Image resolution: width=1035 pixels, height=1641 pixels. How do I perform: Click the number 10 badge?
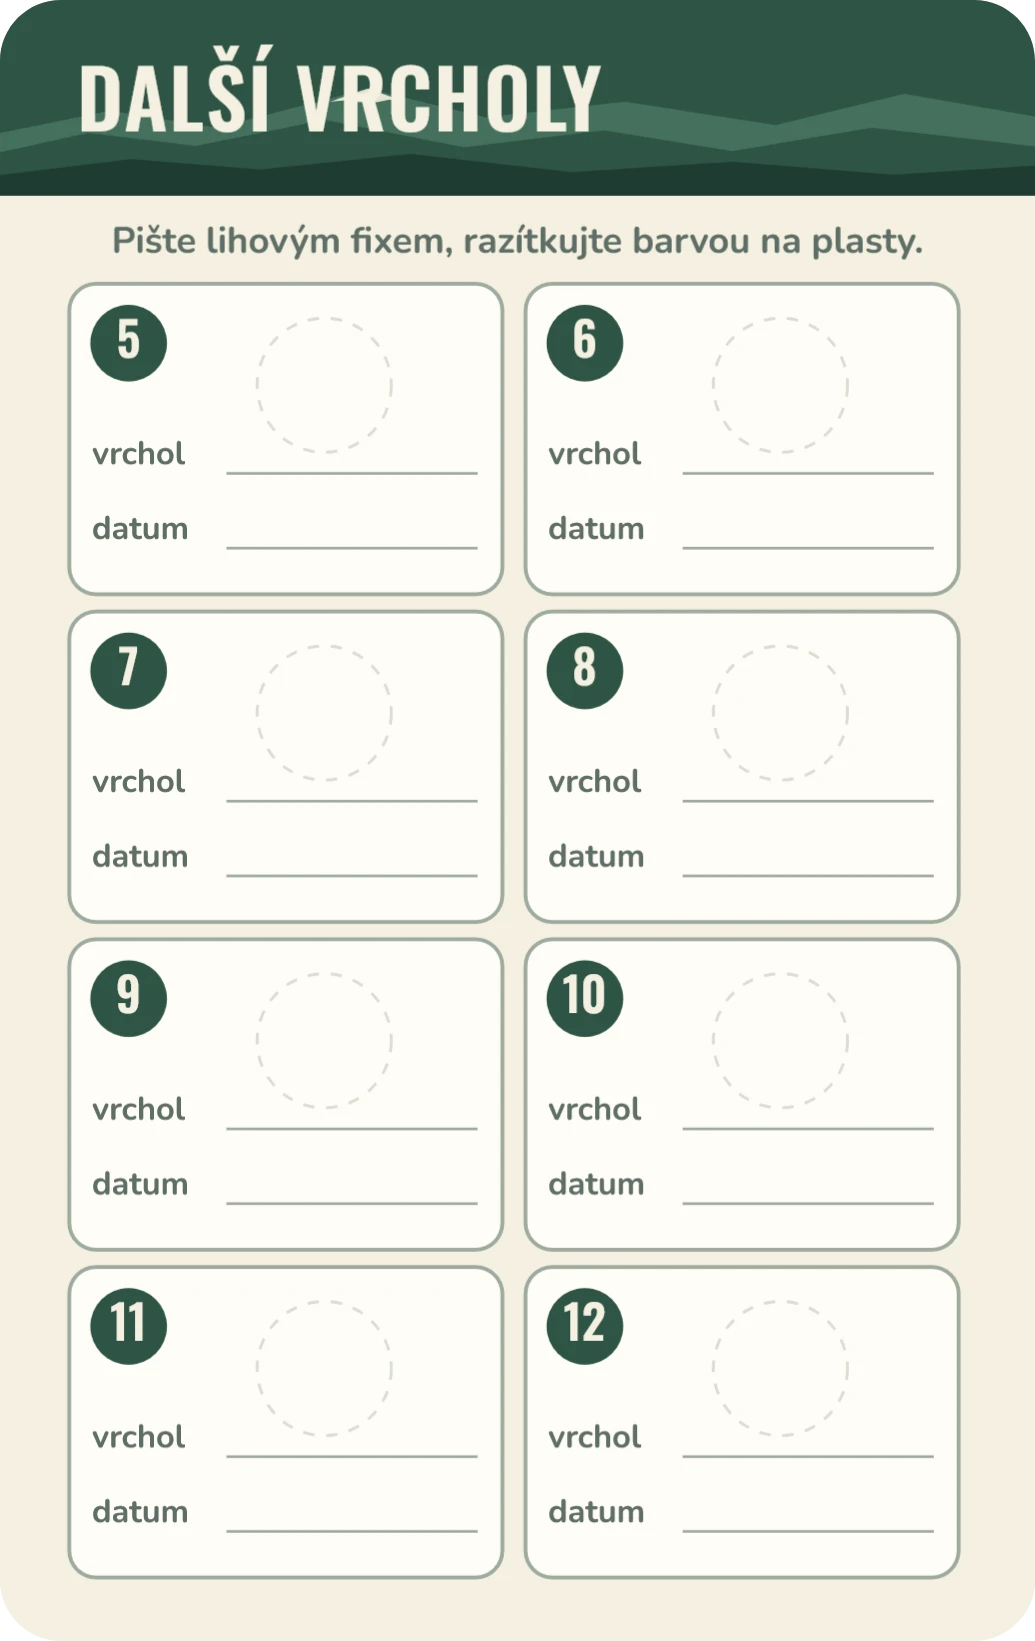(585, 999)
